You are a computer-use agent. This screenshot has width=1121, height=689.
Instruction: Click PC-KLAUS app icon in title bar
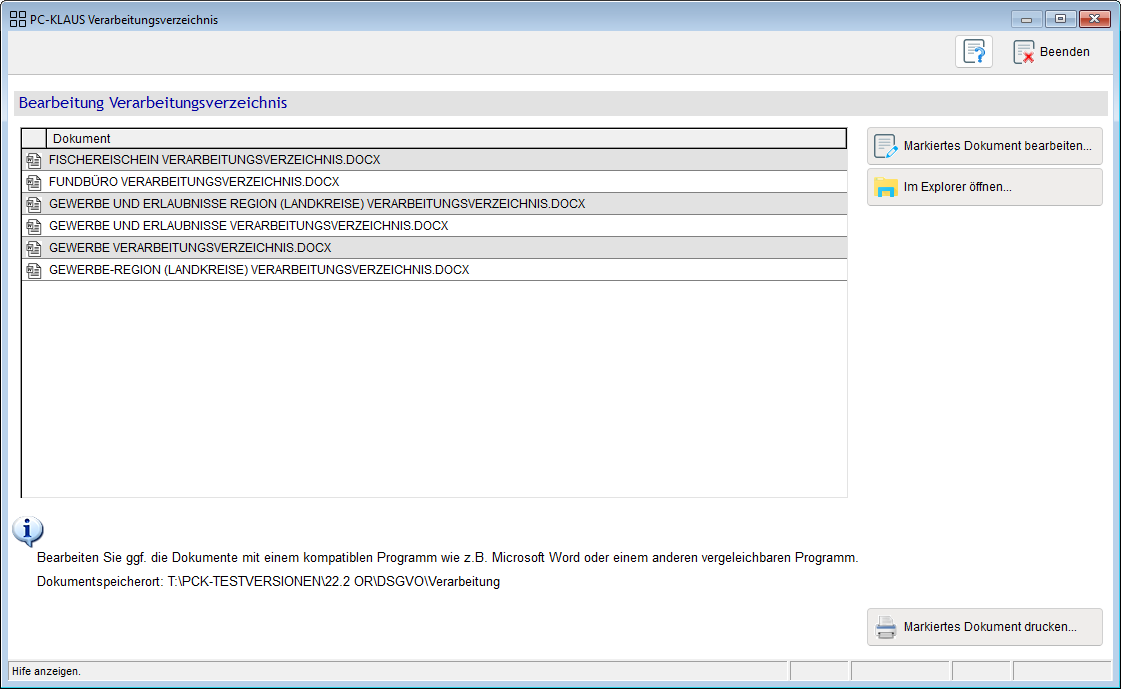point(17,19)
